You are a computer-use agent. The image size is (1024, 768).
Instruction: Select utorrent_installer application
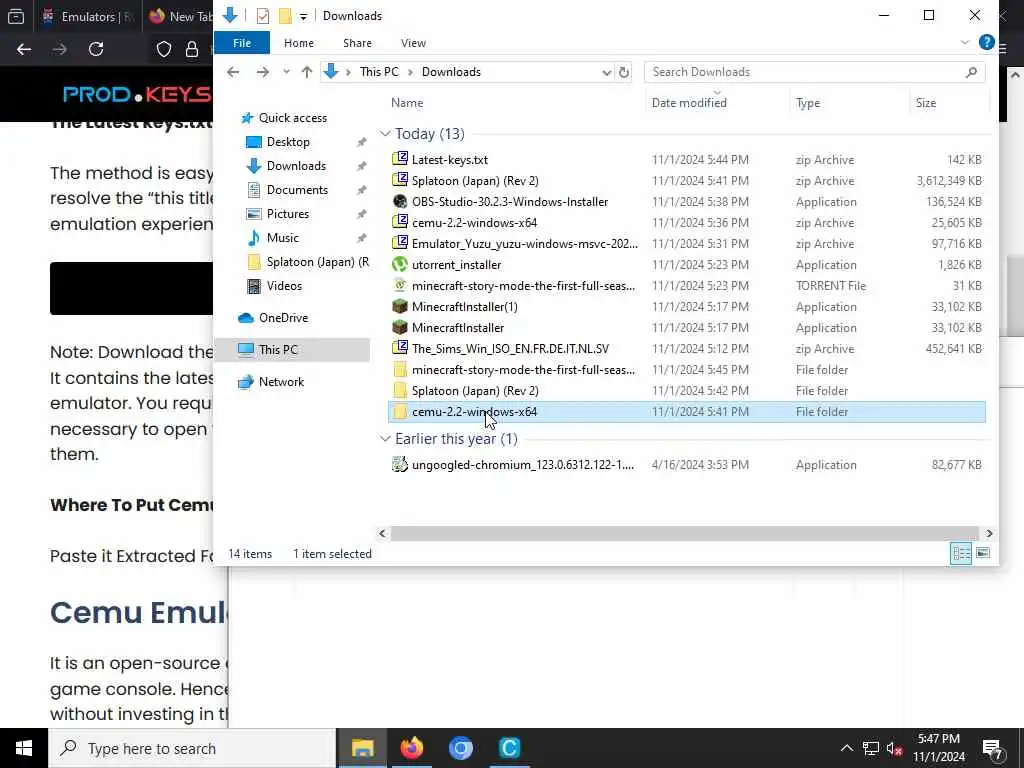tap(456, 264)
